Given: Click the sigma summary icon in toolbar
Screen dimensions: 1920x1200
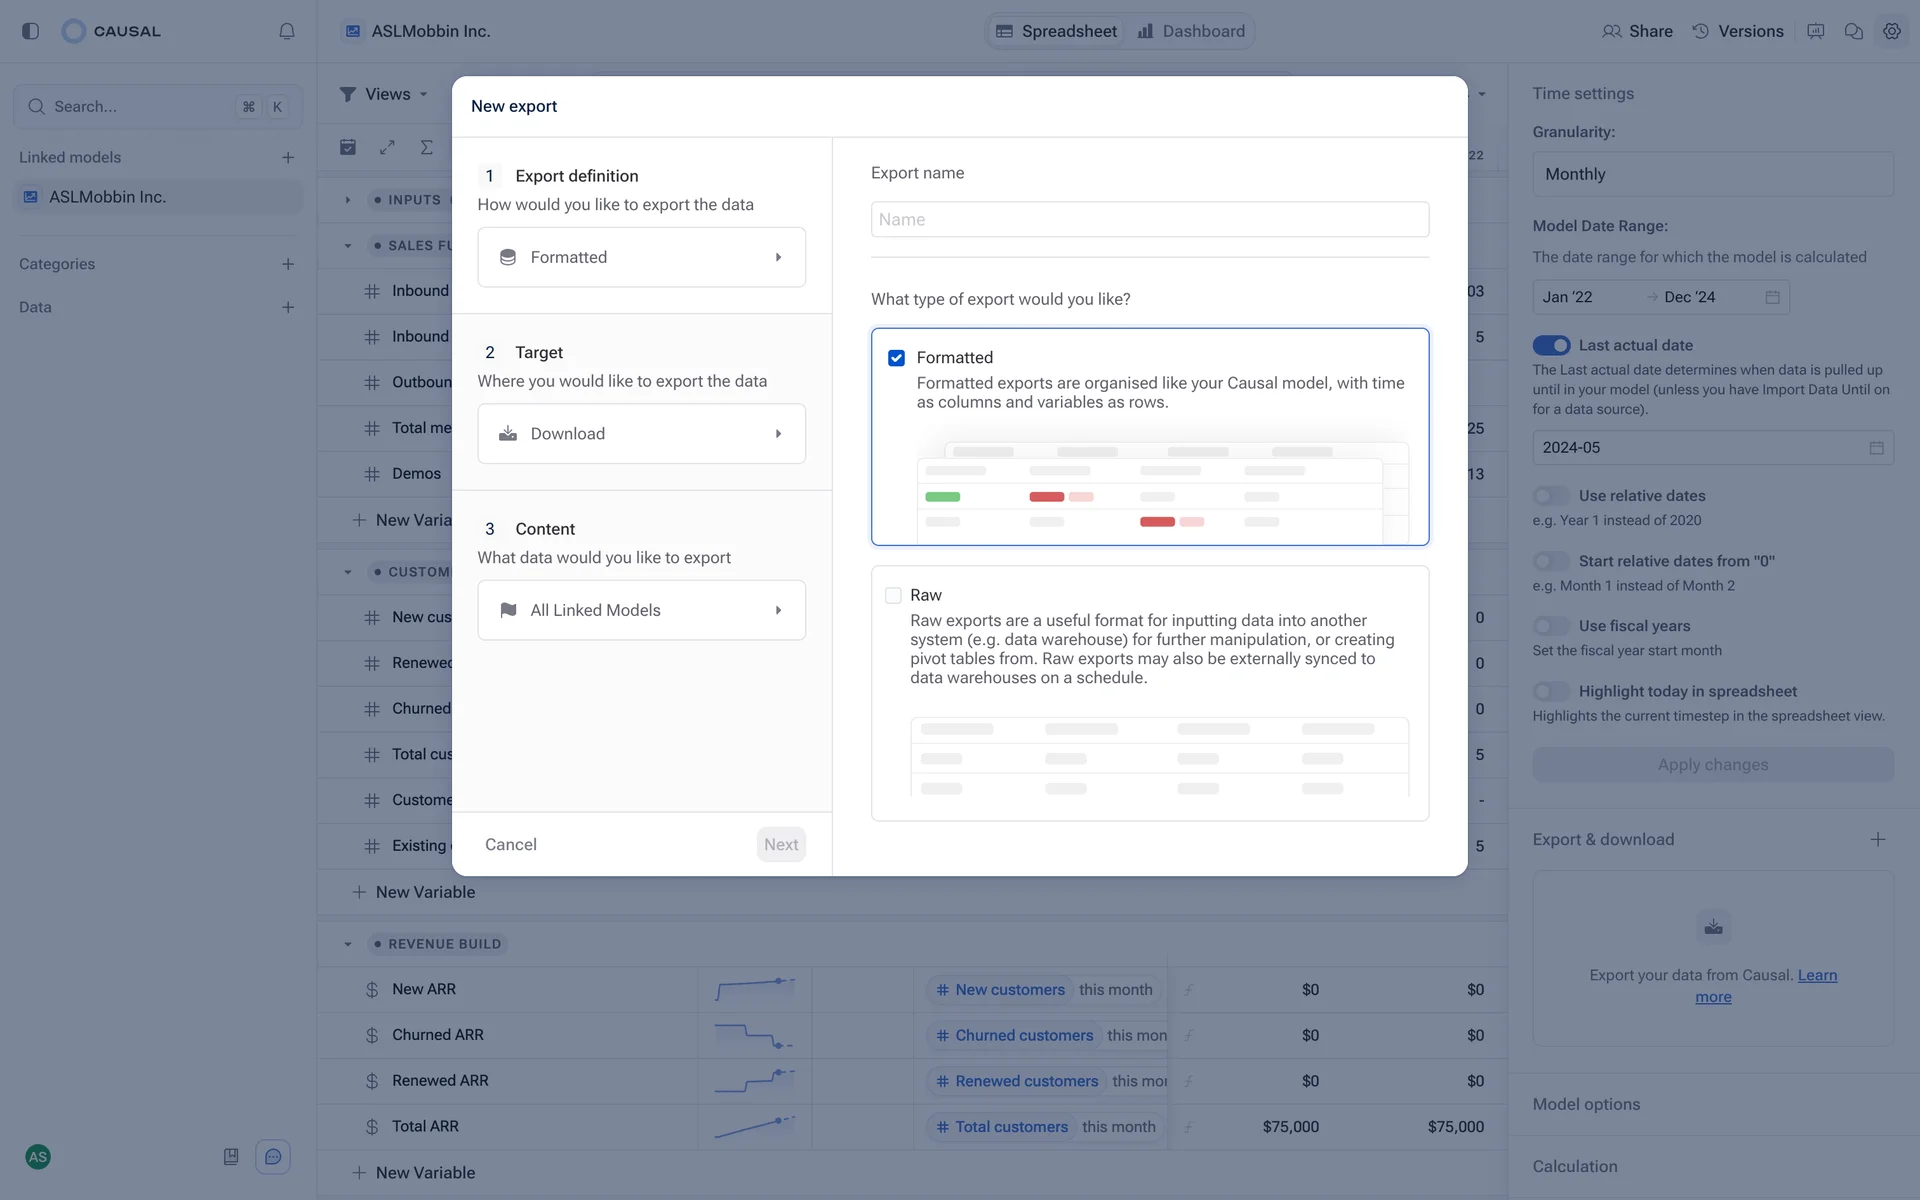Looking at the screenshot, I should click(x=427, y=147).
